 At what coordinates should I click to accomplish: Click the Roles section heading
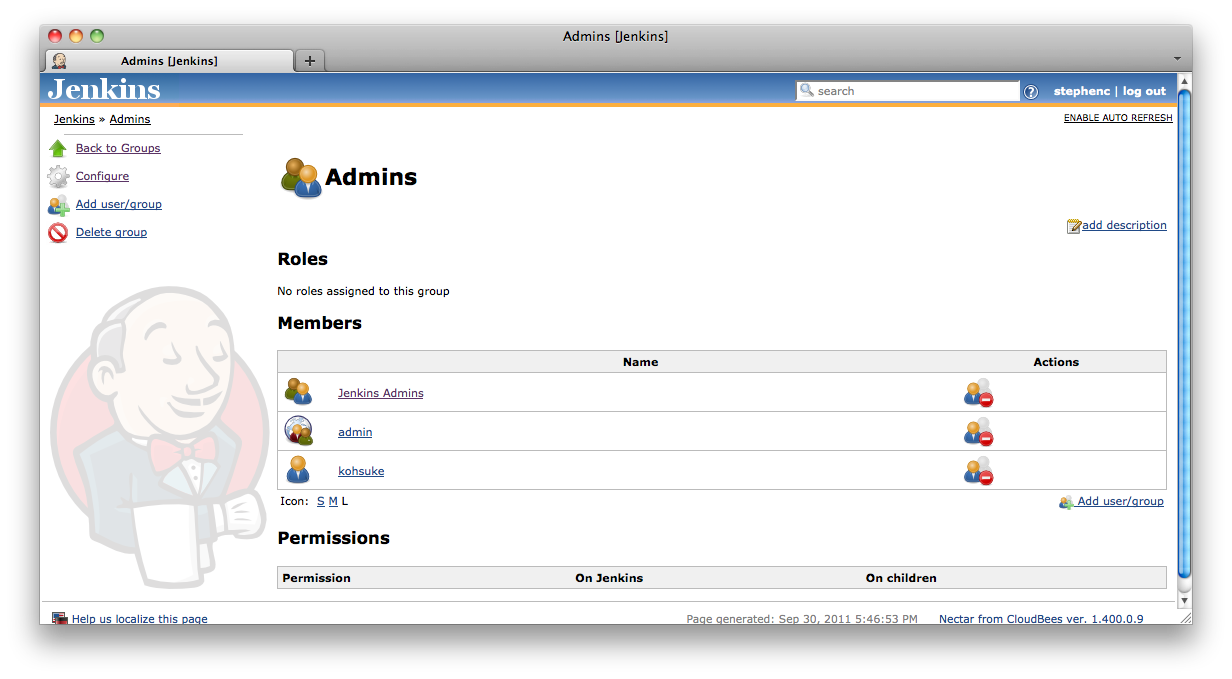(x=303, y=259)
